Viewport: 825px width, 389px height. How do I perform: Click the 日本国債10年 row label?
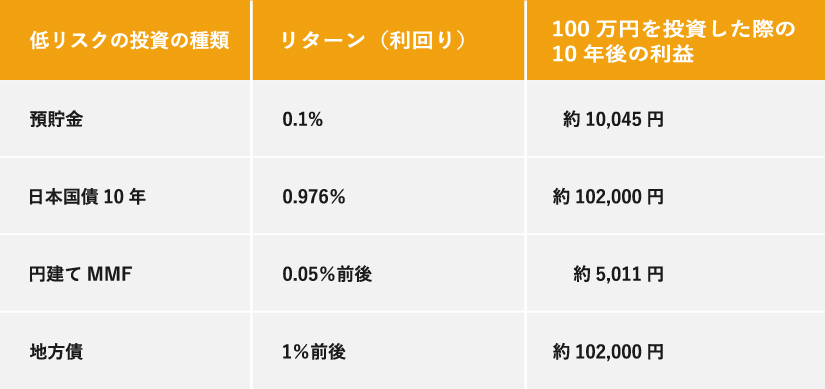point(87,197)
